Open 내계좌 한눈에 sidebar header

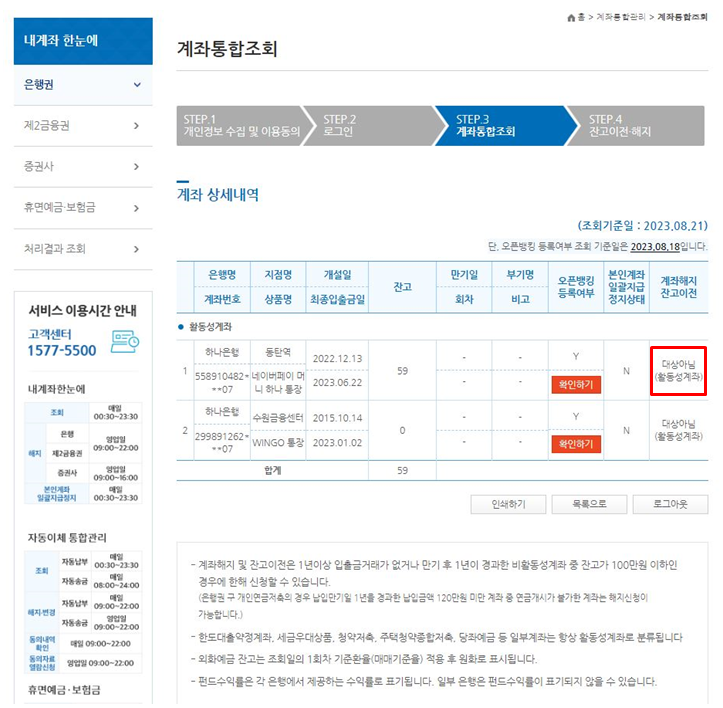pyautogui.click(x=83, y=41)
